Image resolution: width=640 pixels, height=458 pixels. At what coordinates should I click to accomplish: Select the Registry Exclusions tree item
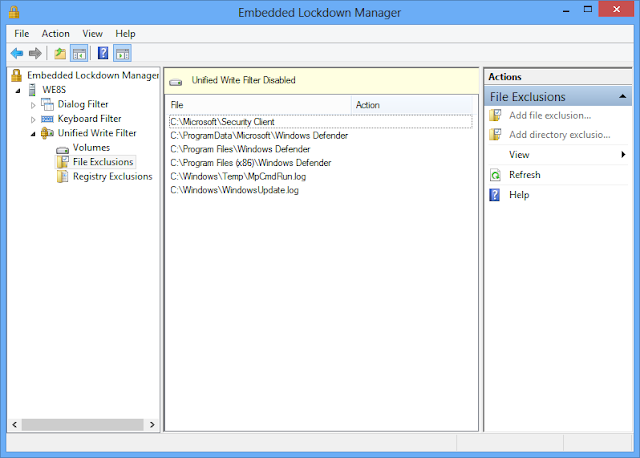pos(113,176)
